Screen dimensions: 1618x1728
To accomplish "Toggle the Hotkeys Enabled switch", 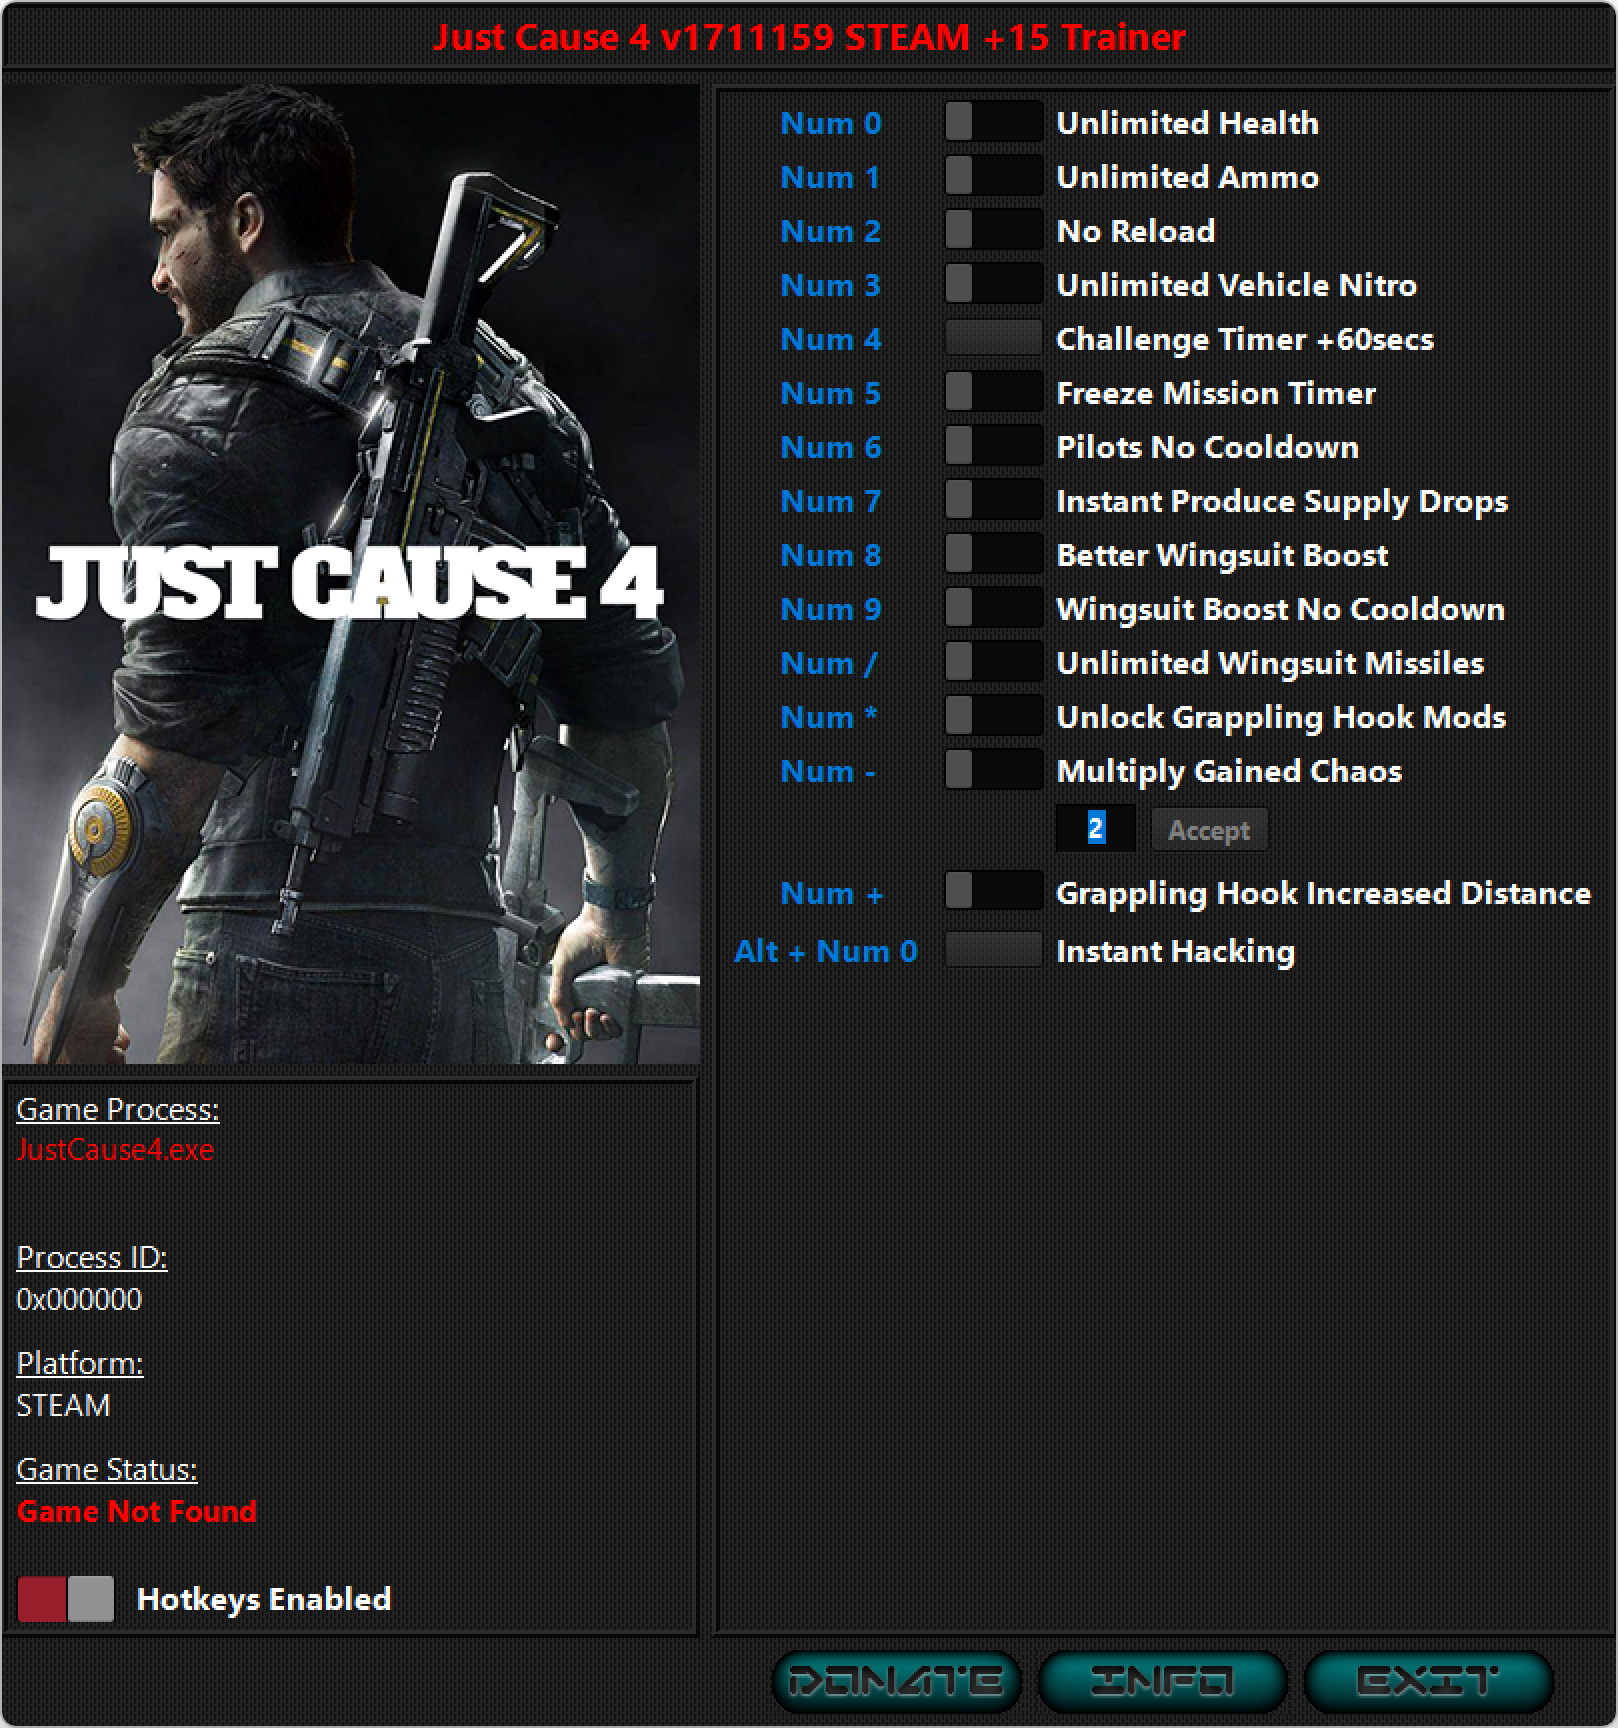I will tap(66, 1598).
